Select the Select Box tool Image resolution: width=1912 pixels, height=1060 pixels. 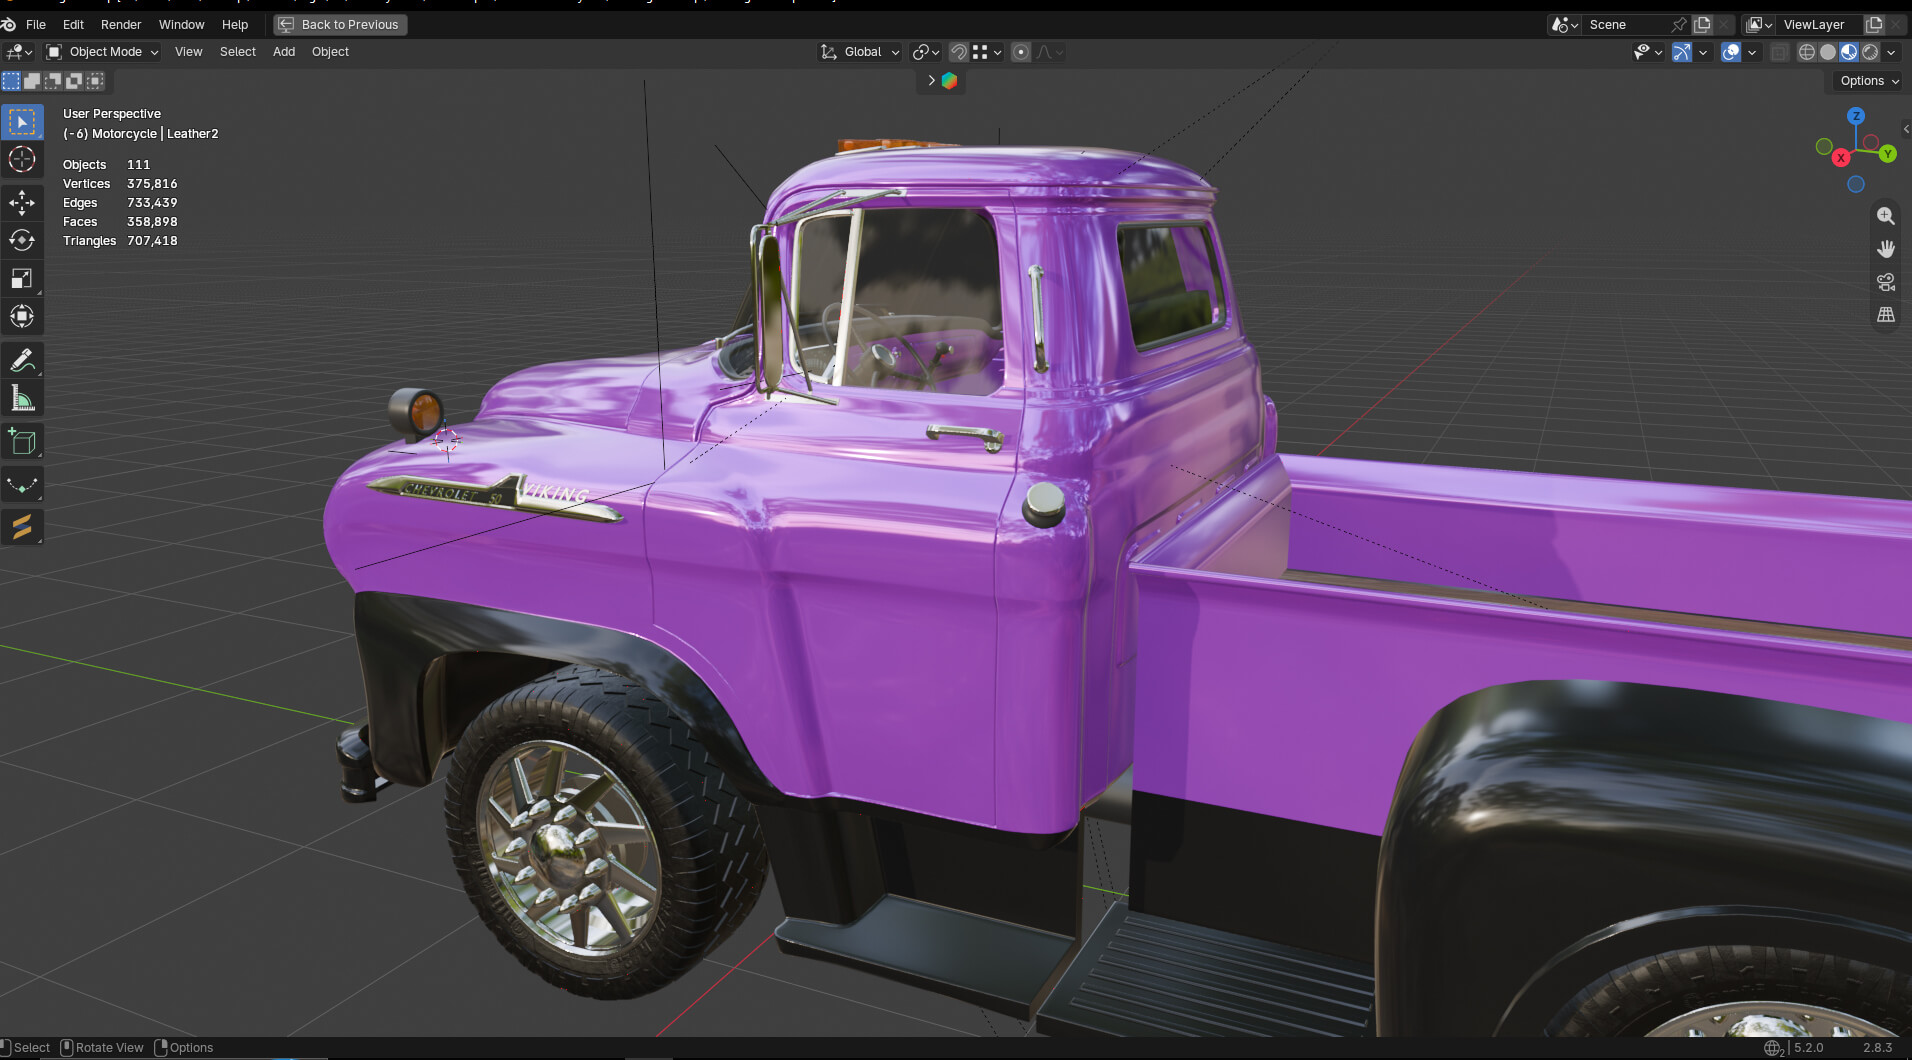pyautogui.click(x=22, y=122)
